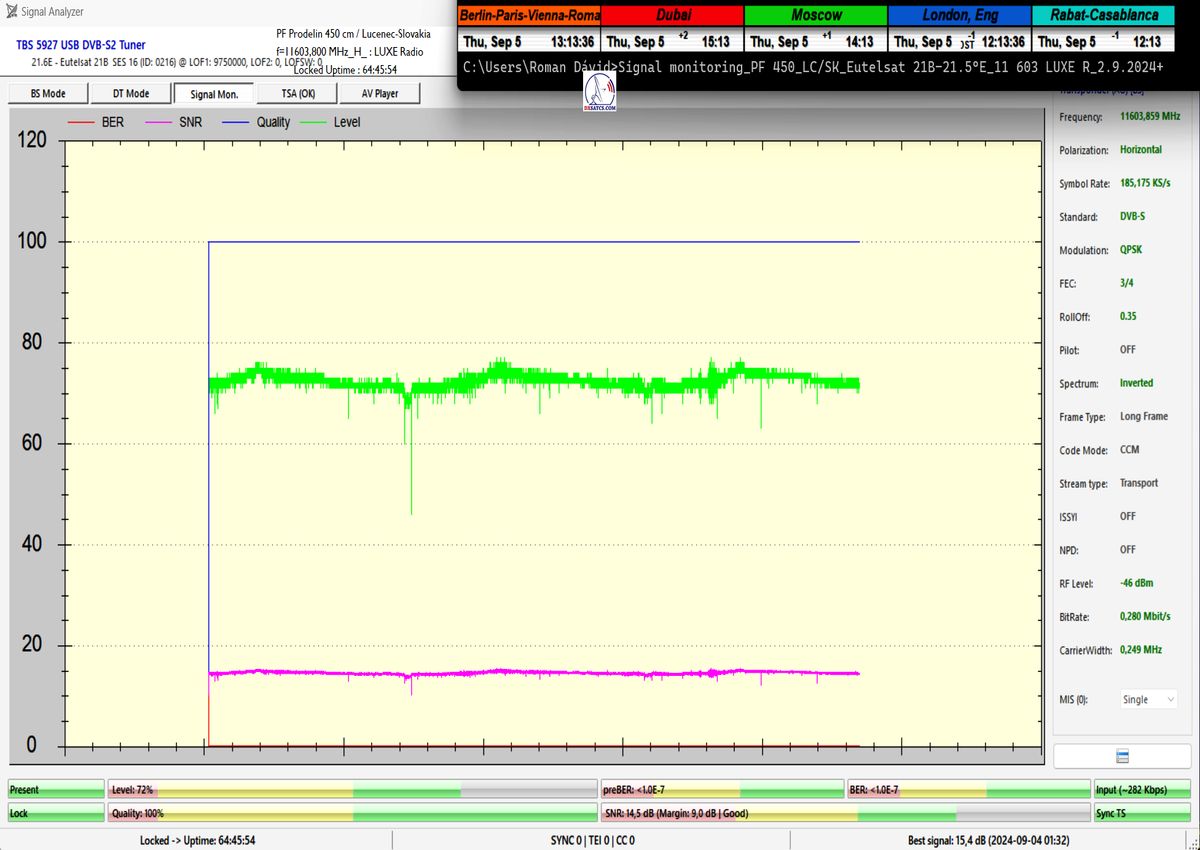Click the green Level legend entry

point(332,122)
